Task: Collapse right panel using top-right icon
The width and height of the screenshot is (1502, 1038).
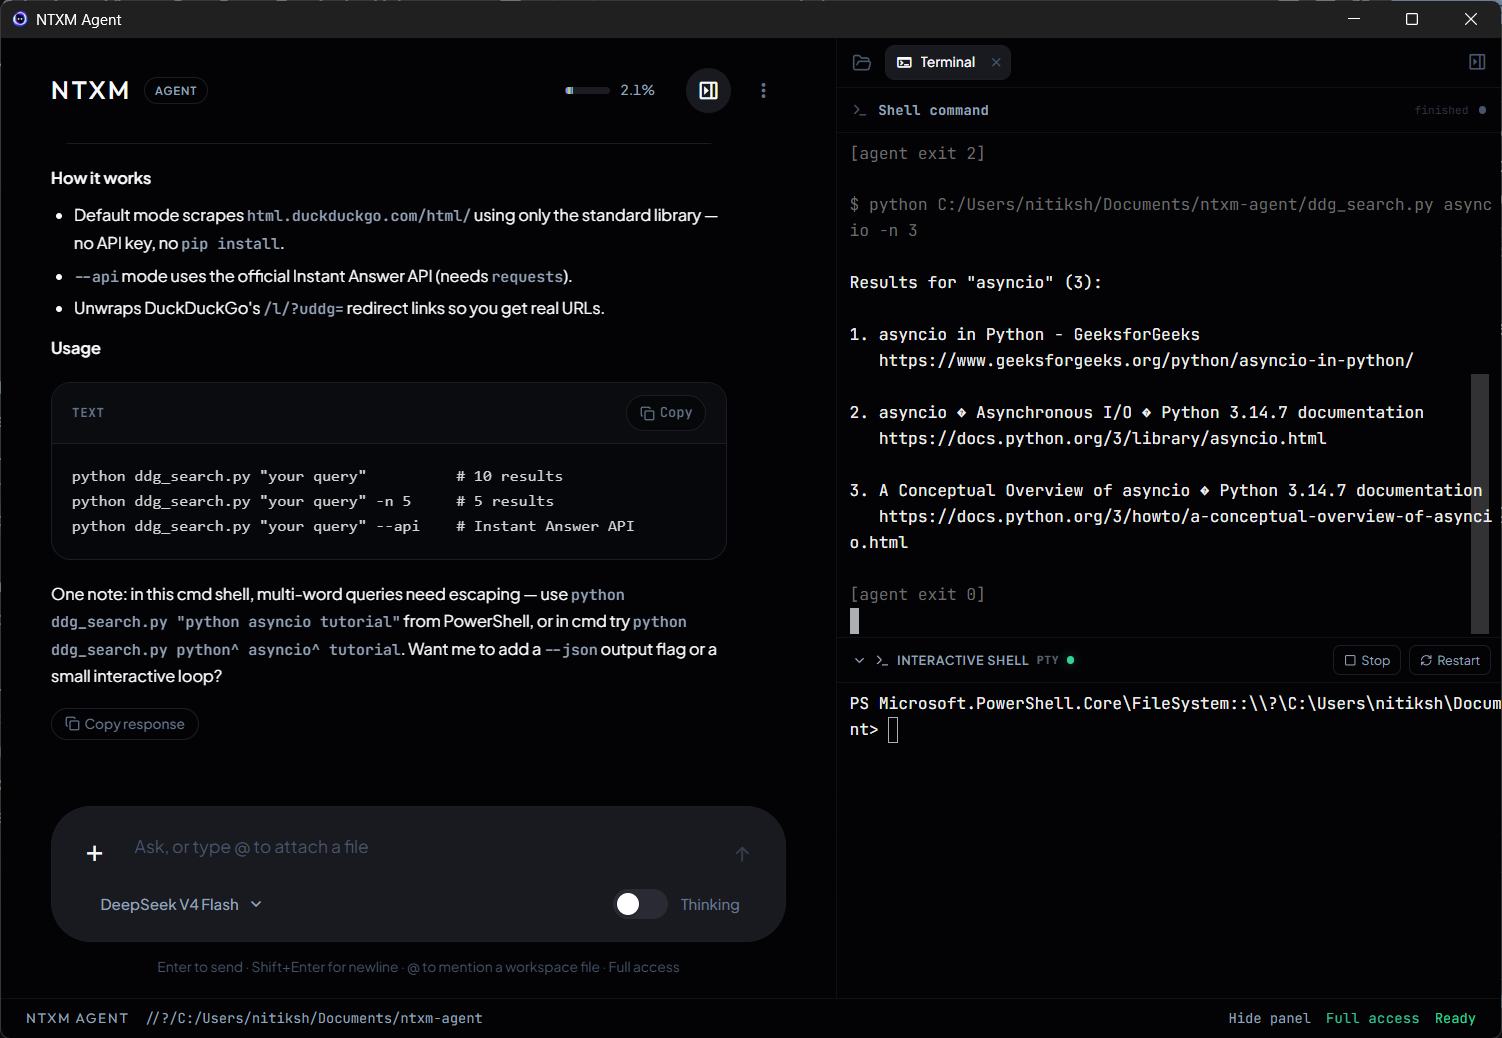Action: pos(1477,62)
